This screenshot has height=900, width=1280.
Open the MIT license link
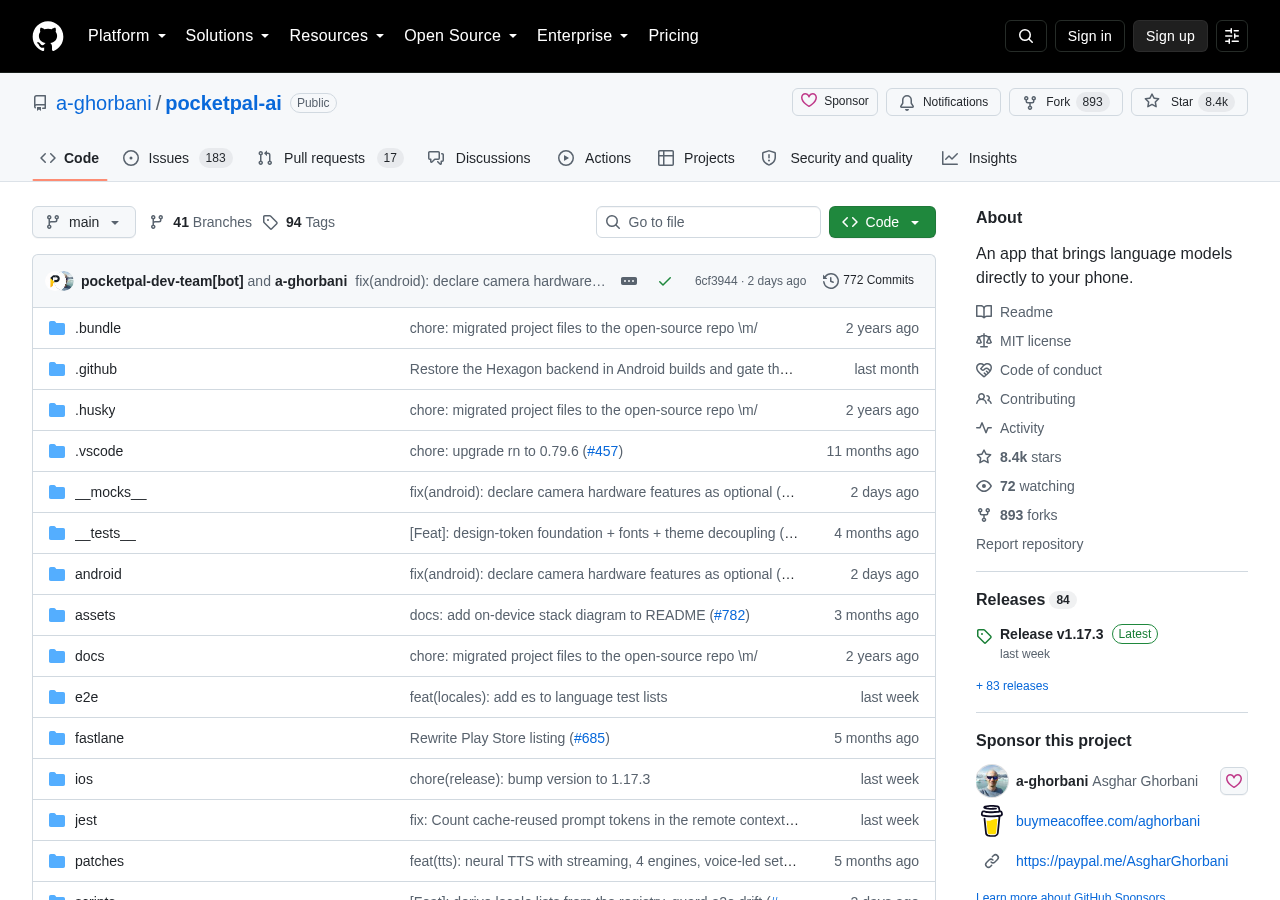pyautogui.click(x=1023, y=341)
